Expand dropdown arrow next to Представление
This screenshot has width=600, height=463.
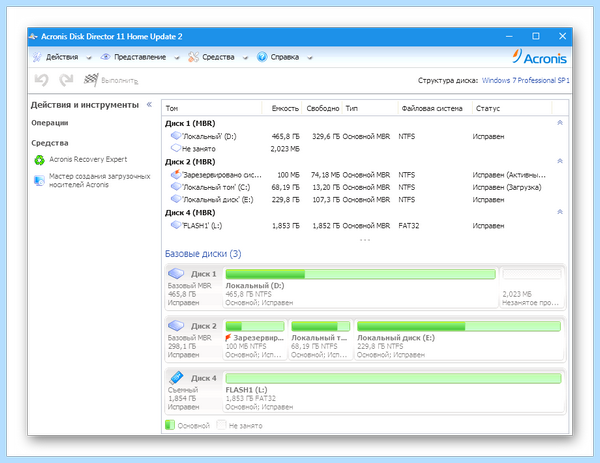pos(177,58)
